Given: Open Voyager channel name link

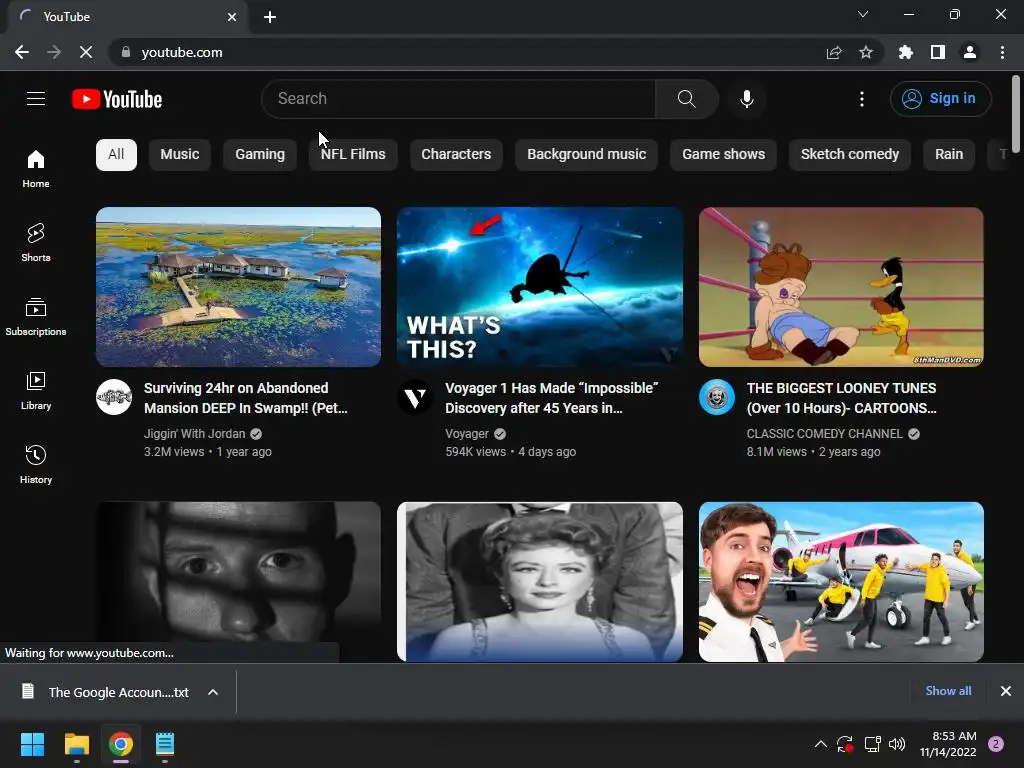Looking at the screenshot, I should pos(467,434).
